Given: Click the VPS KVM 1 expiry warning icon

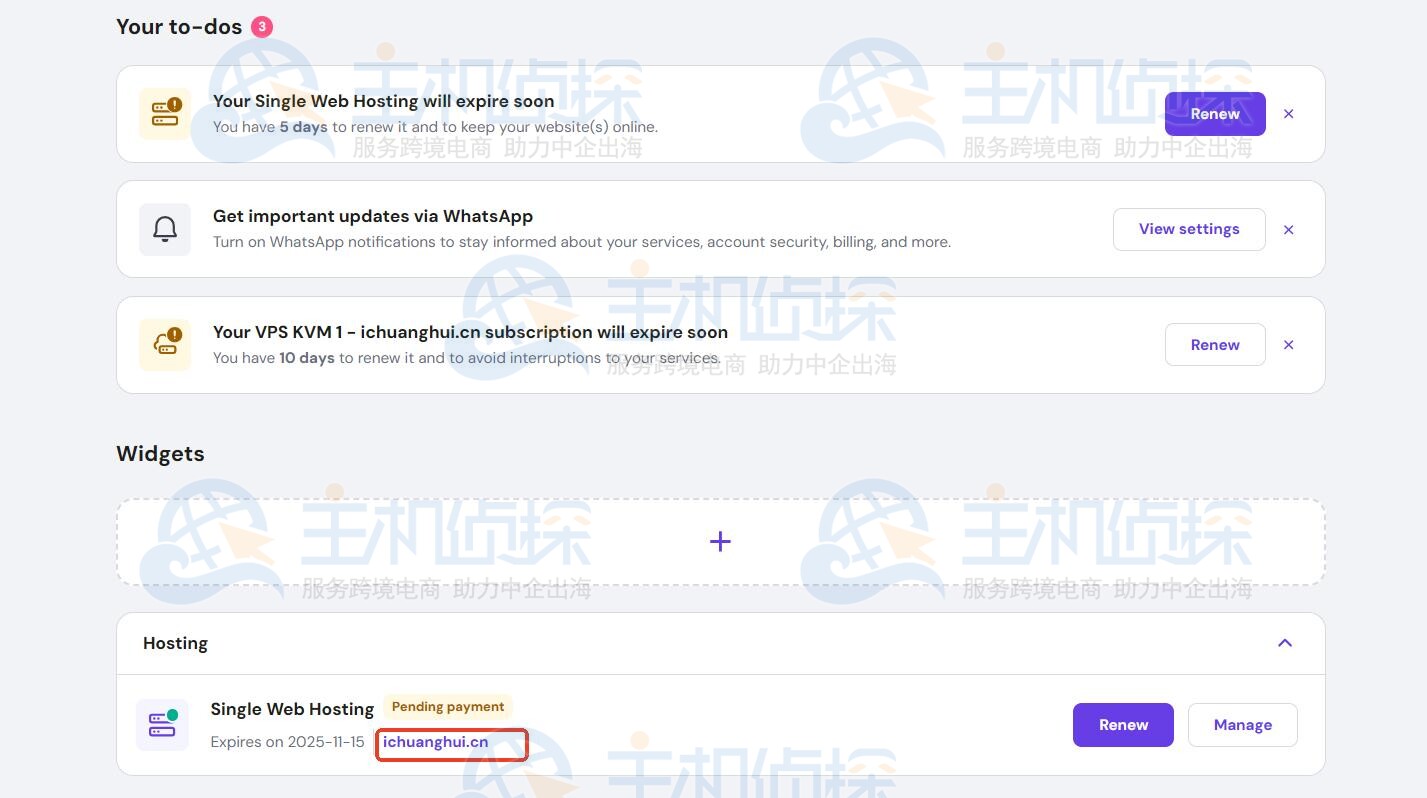Looking at the screenshot, I should 165,345.
